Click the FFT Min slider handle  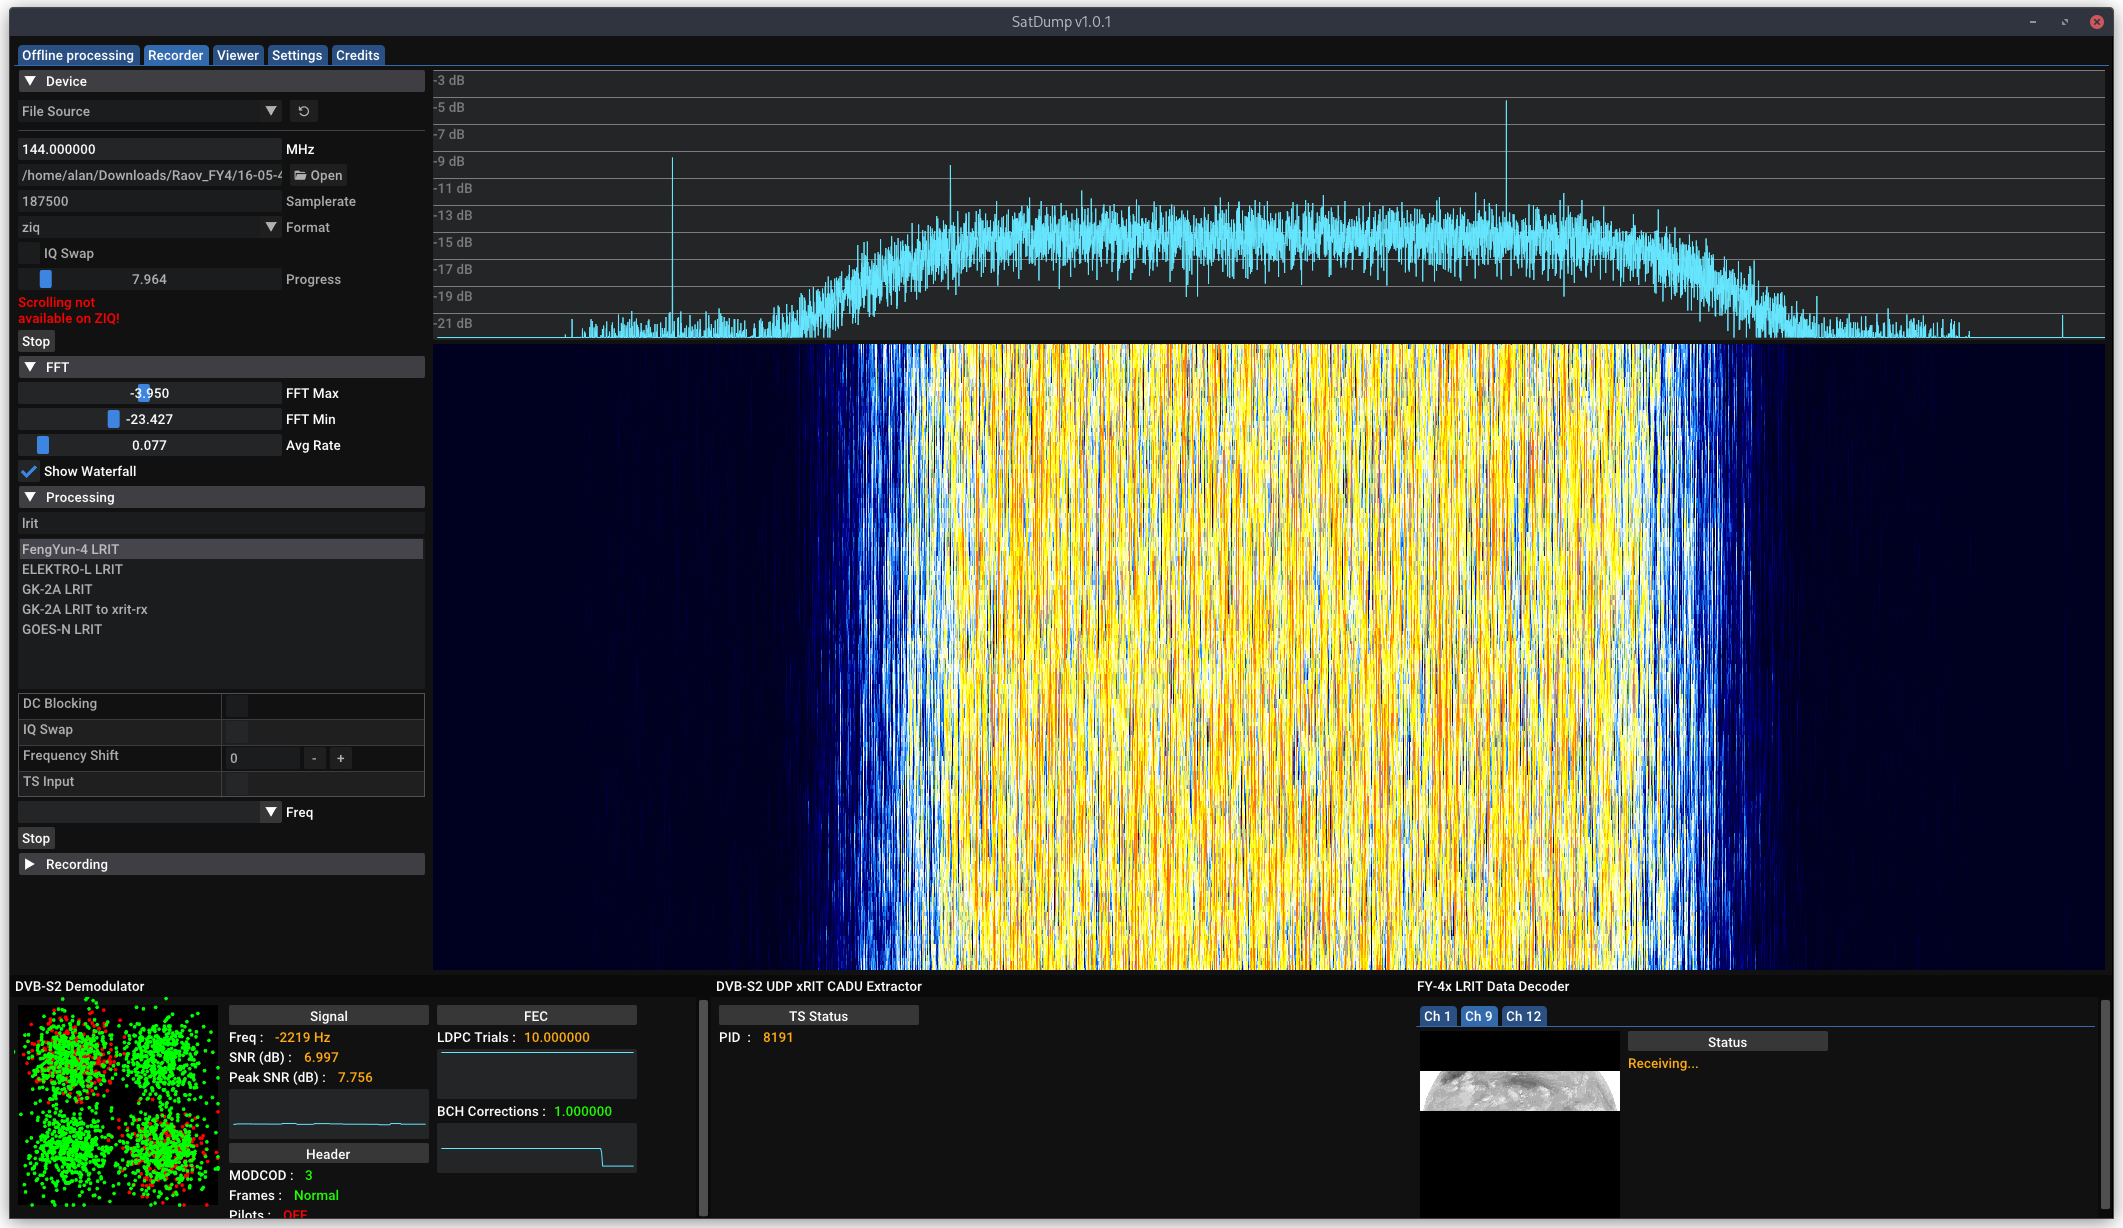tap(113, 419)
